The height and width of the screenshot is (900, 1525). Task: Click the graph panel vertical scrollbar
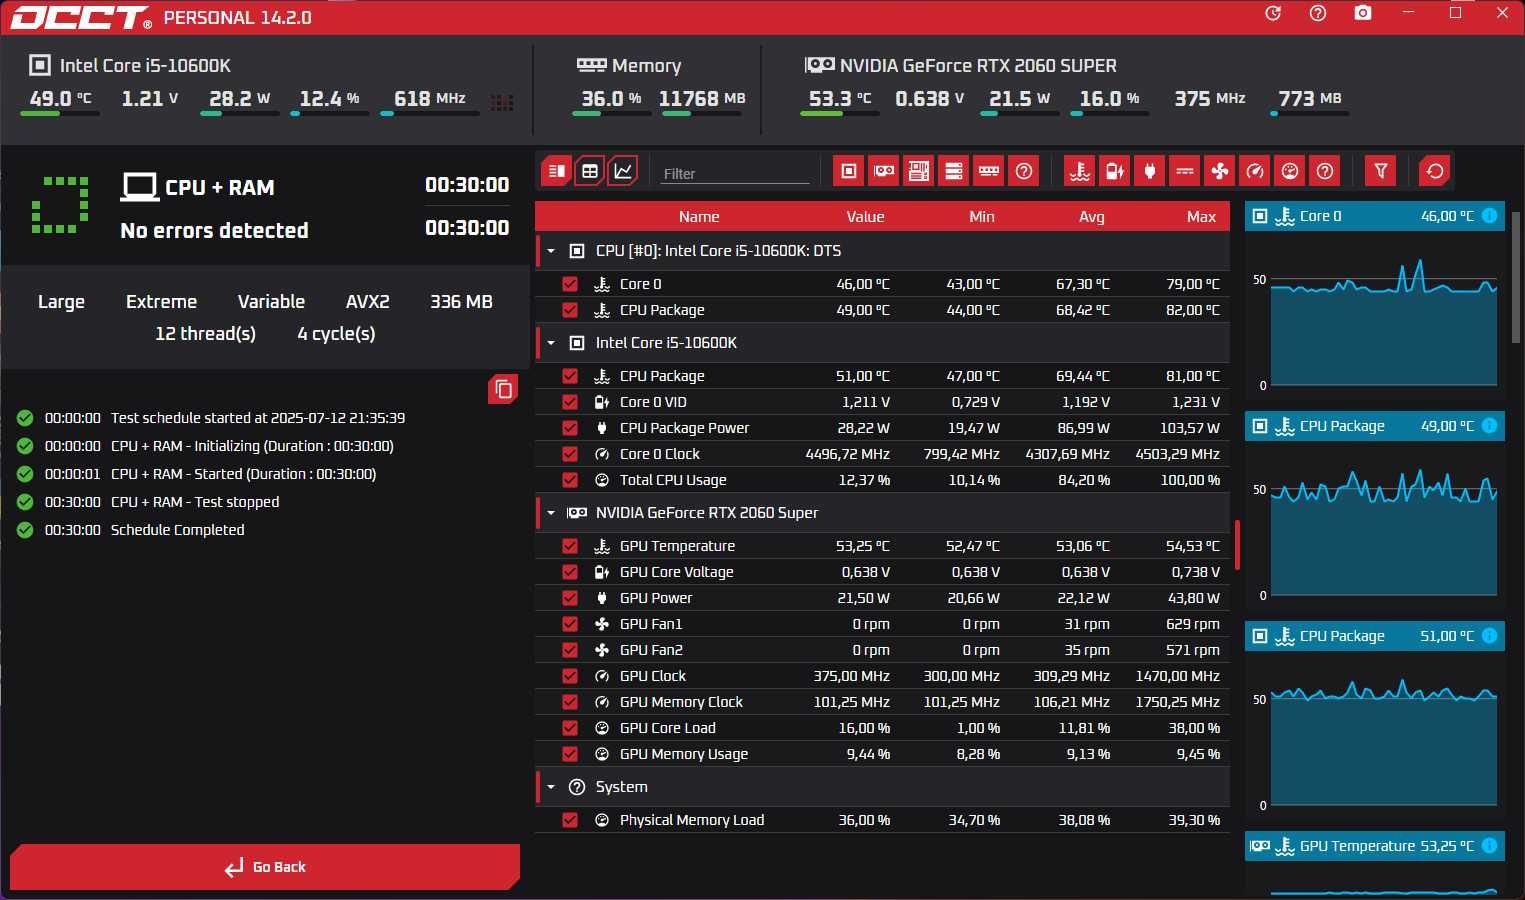coord(1518,278)
